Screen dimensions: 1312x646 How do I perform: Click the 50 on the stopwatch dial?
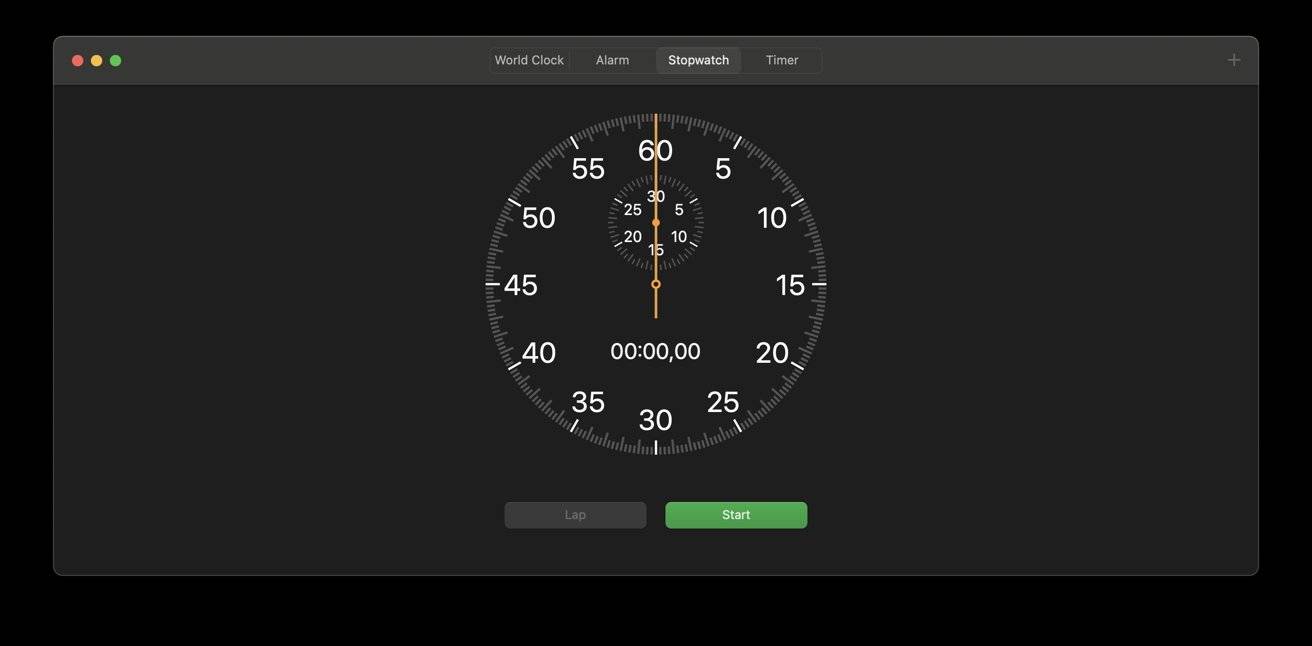(539, 218)
